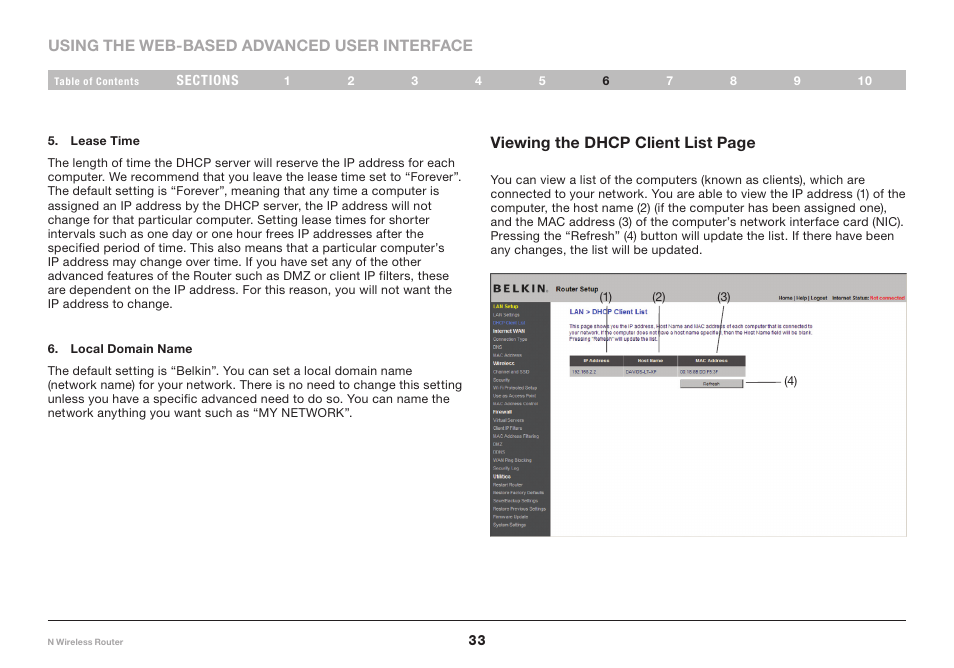Navigate to section 5

coord(541,81)
